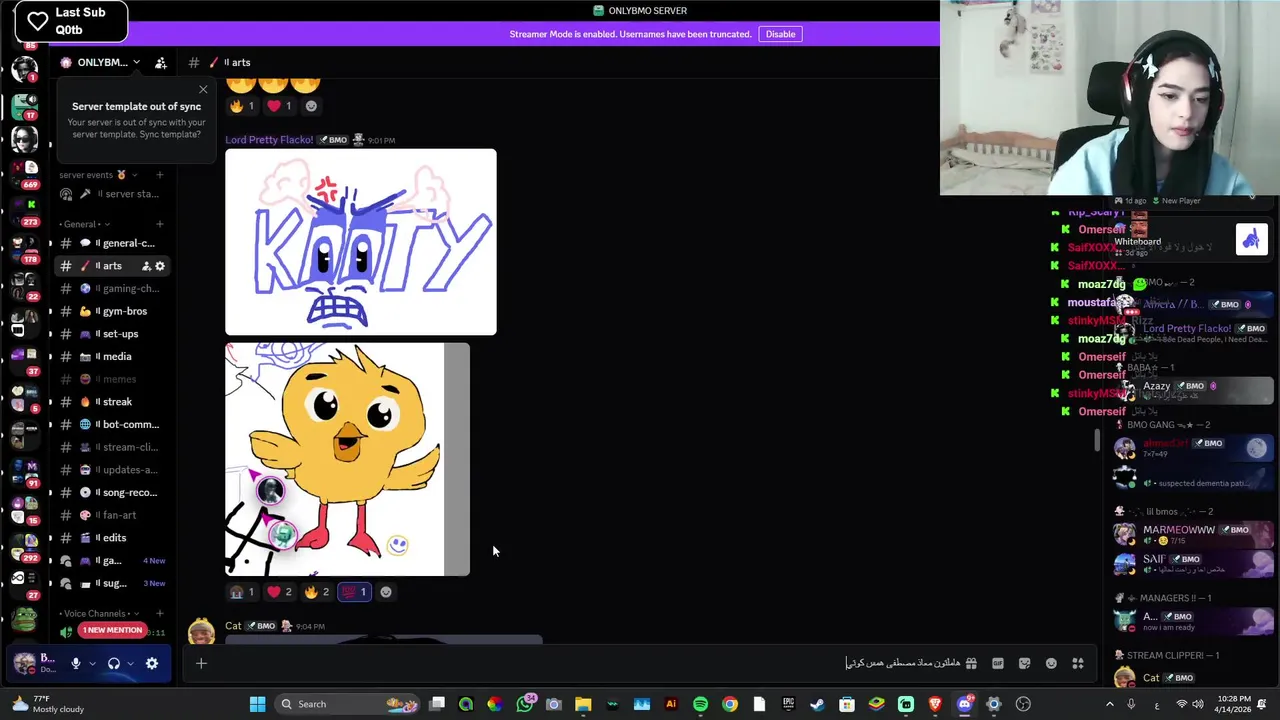
Task: Toggle the heart reaction with count 2
Action: [x=279, y=592]
